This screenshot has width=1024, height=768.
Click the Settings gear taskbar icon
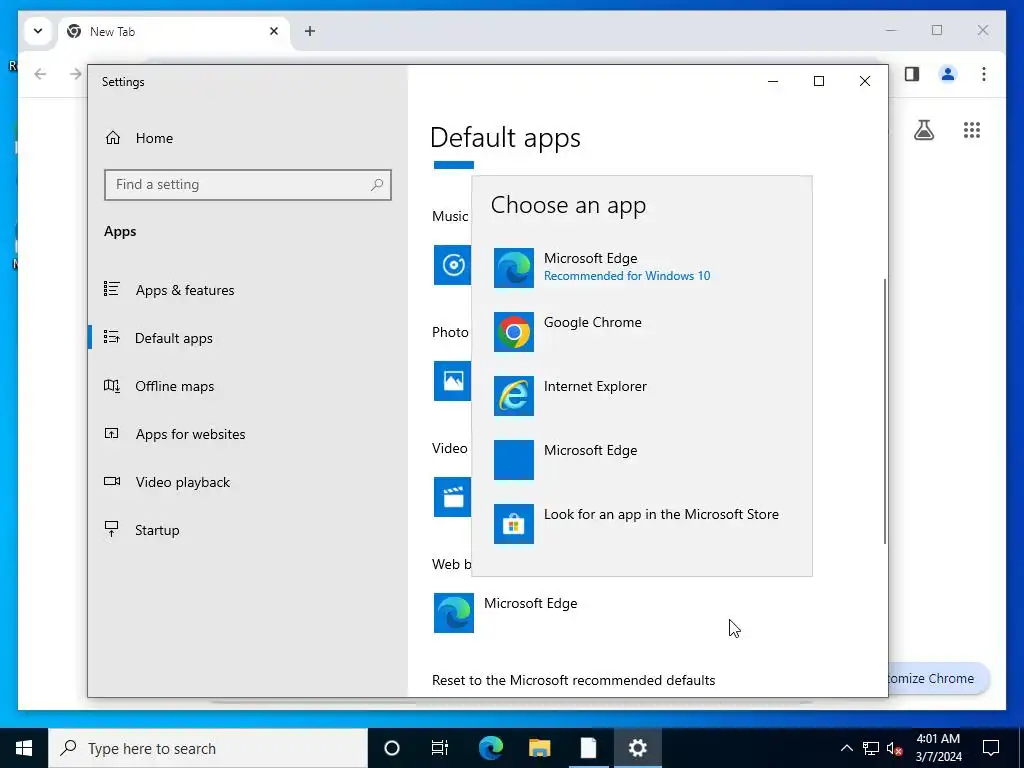click(637, 748)
